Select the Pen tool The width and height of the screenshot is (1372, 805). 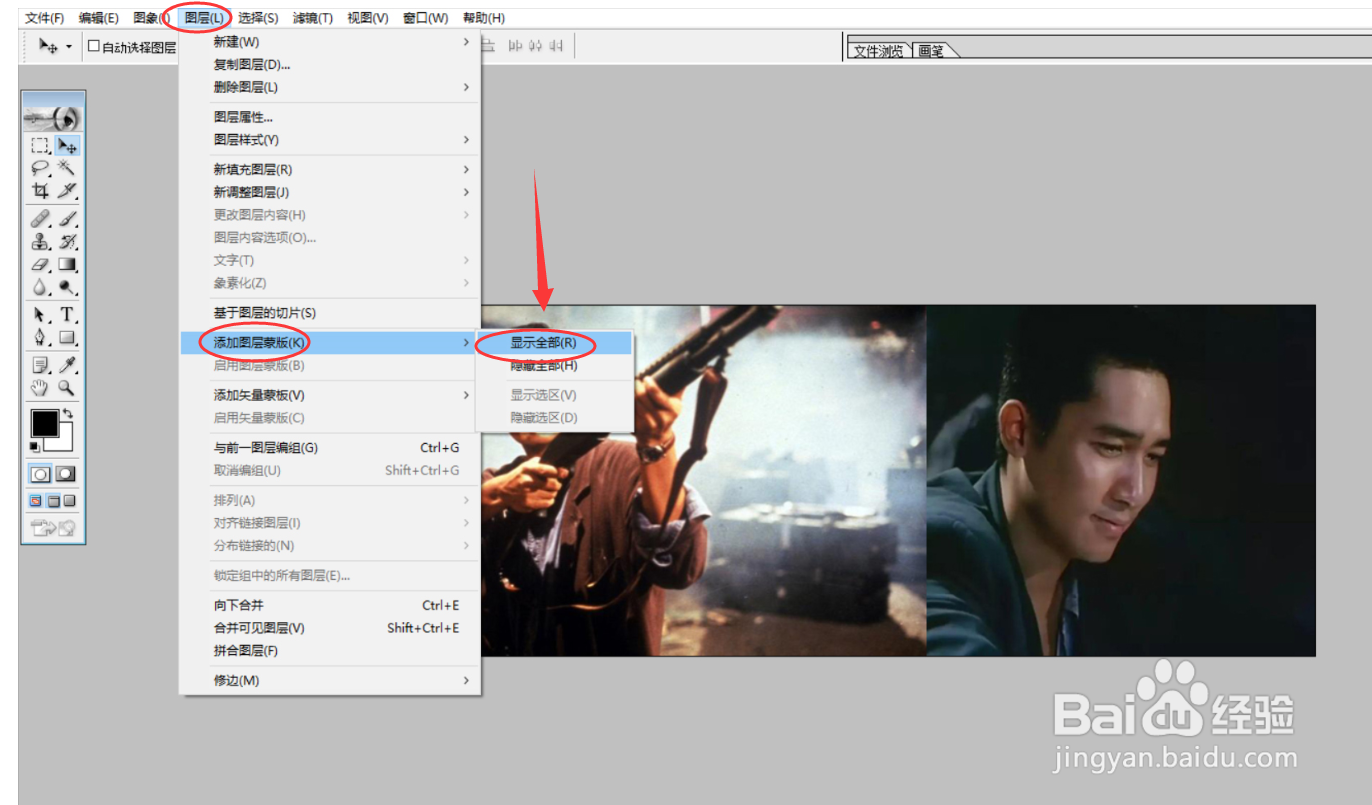tap(40, 337)
